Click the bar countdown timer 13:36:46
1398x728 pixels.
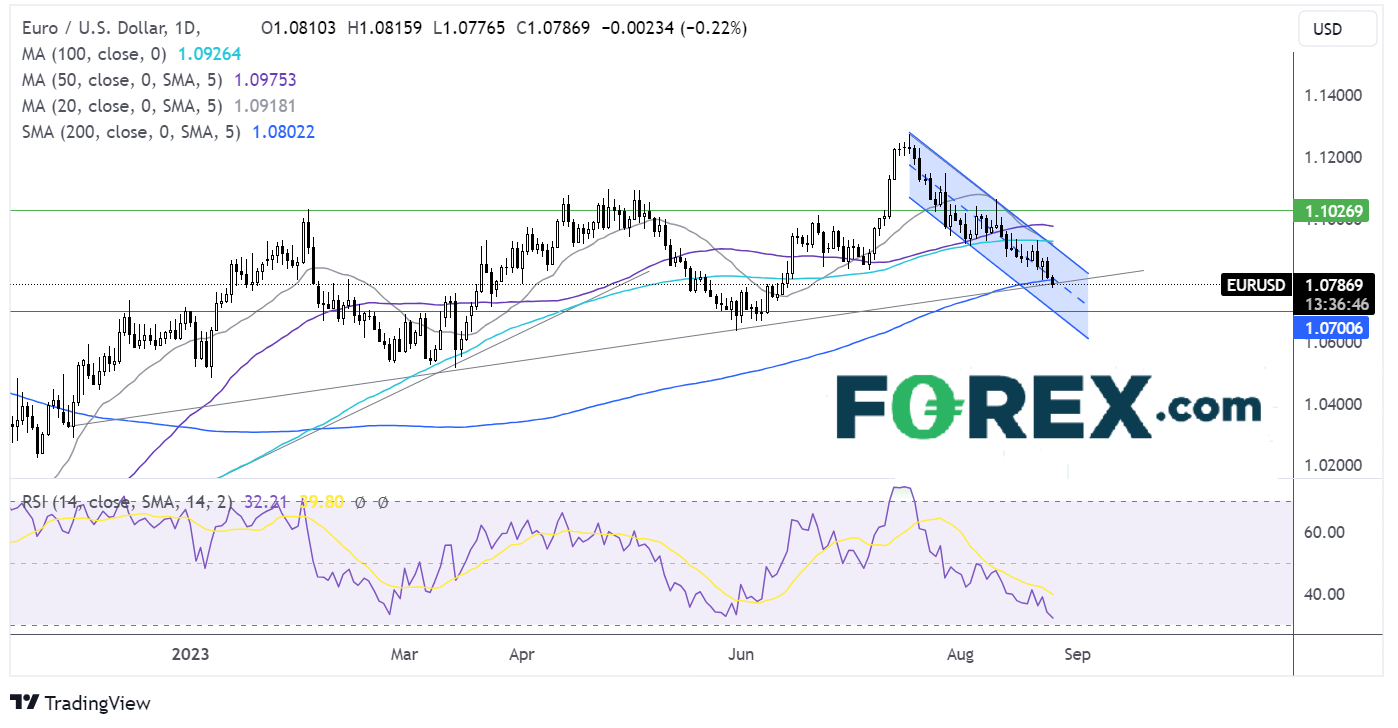(1337, 304)
